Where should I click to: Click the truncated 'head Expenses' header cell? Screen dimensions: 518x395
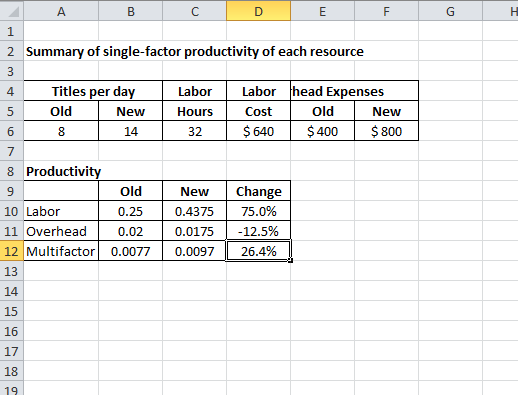click(x=355, y=91)
